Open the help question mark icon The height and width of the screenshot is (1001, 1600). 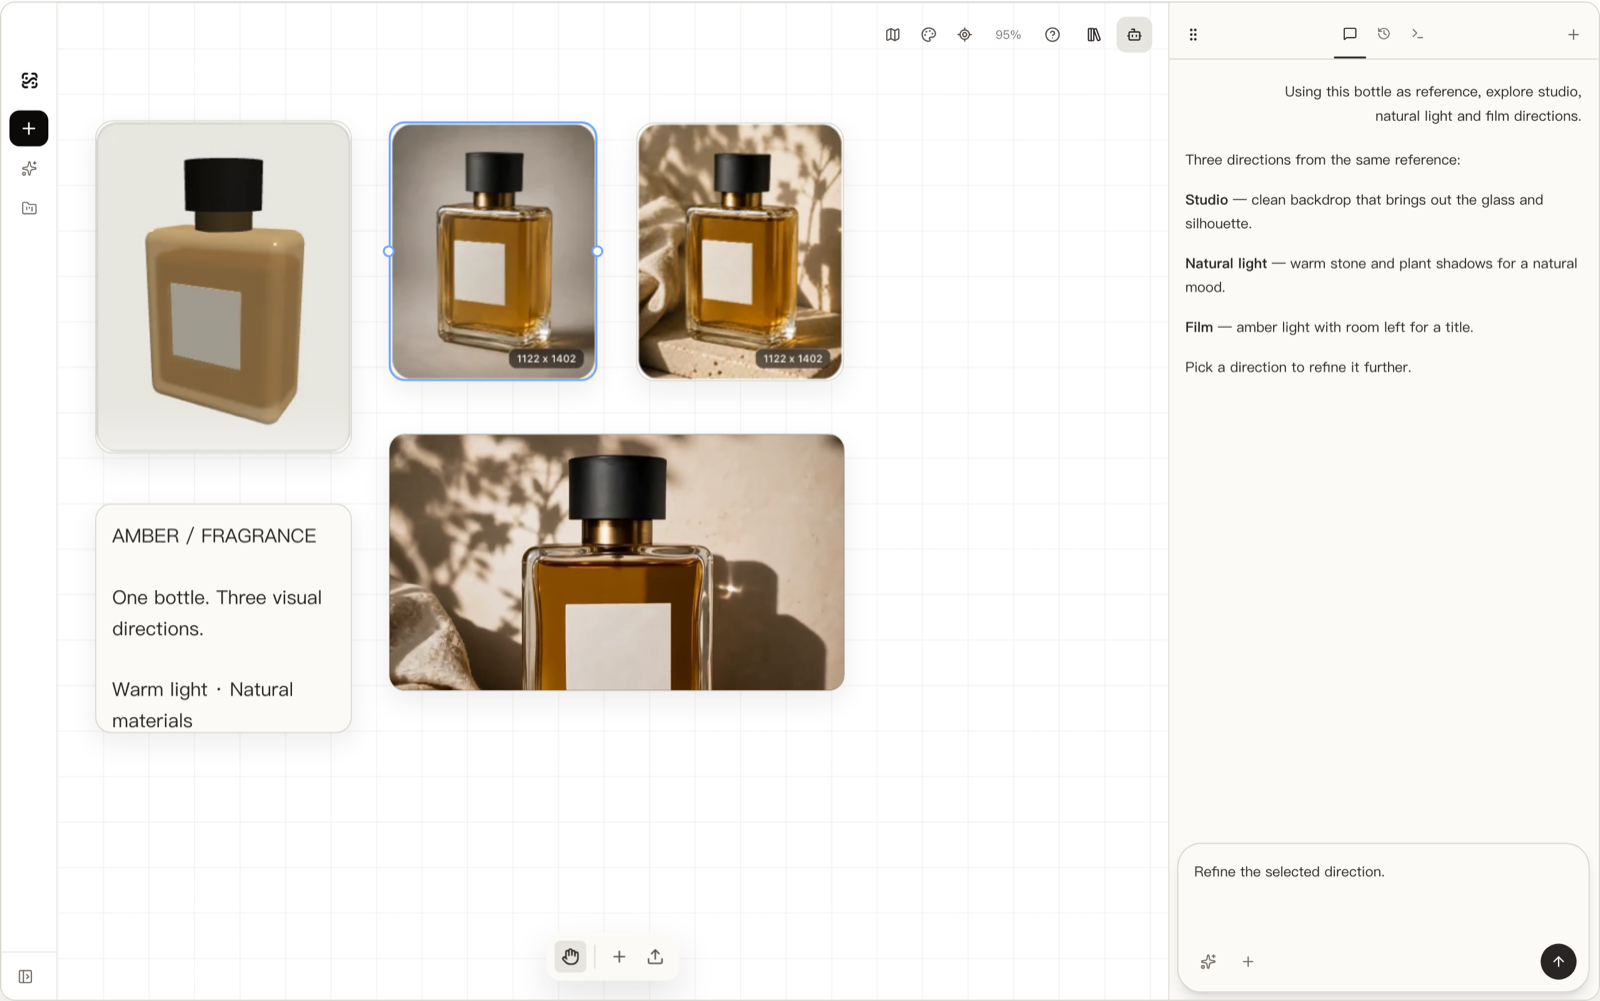click(x=1053, y=35)
